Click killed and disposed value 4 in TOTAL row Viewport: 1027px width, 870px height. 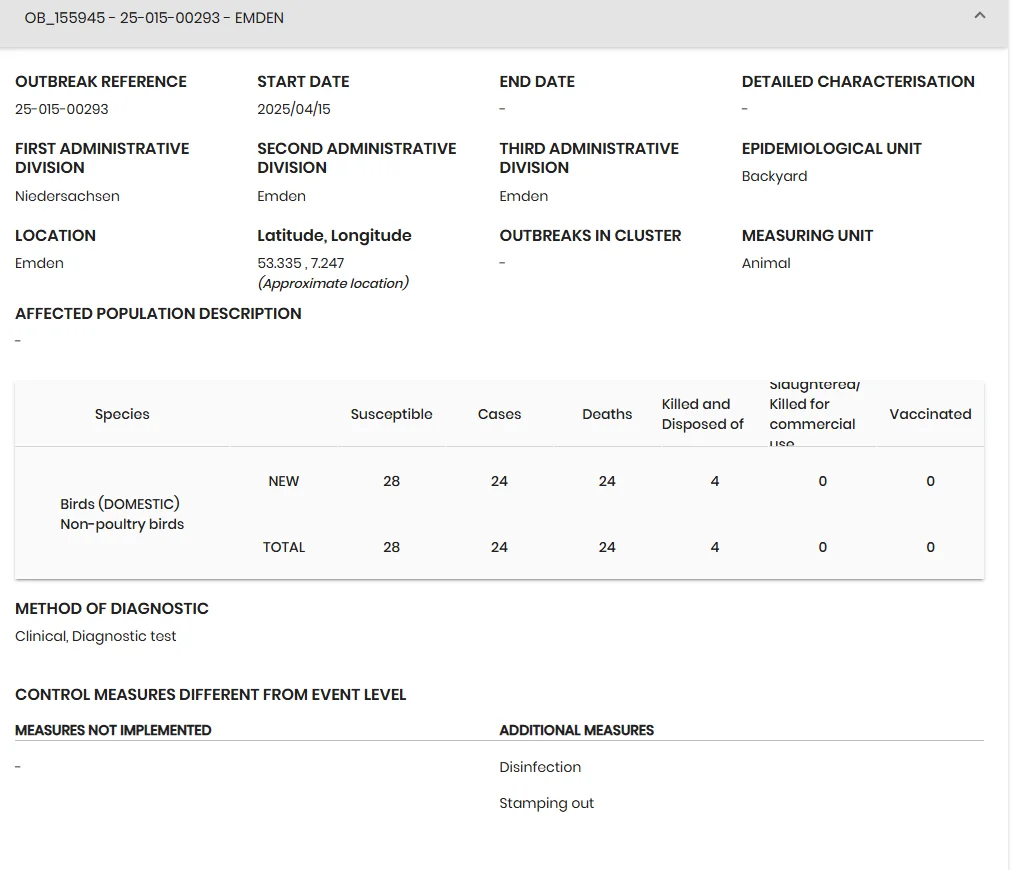pos(715,547)
